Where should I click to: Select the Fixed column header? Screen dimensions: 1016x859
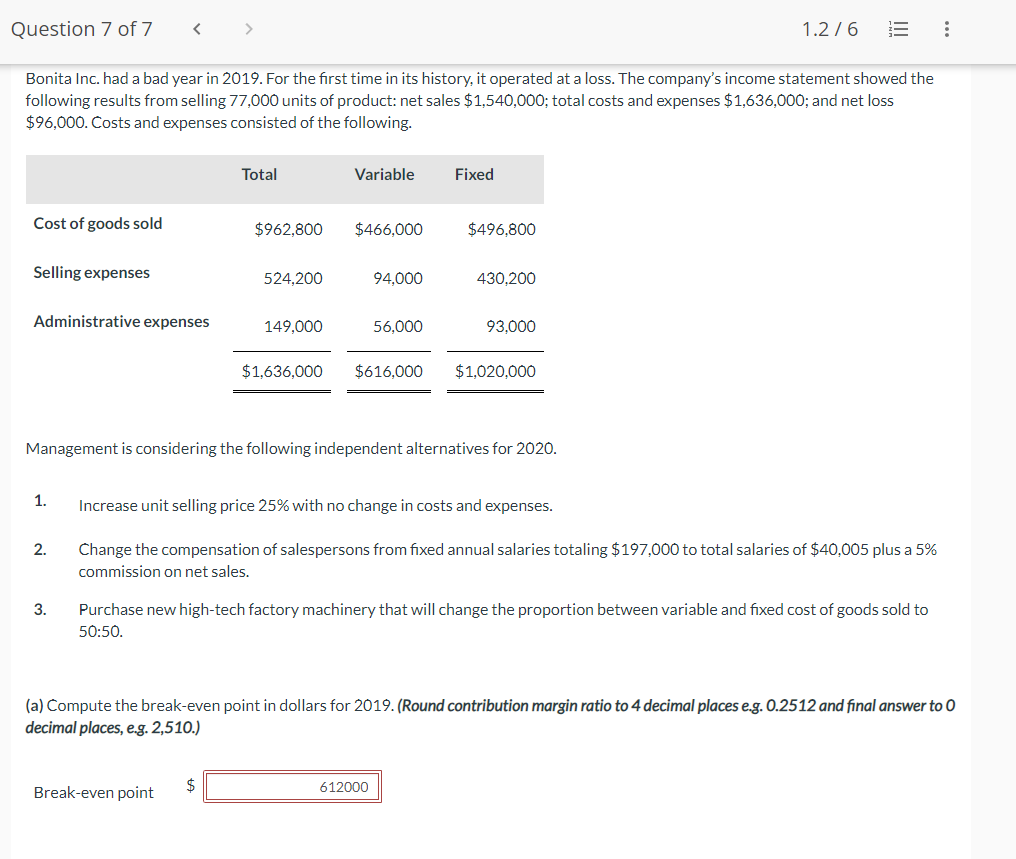474,174
